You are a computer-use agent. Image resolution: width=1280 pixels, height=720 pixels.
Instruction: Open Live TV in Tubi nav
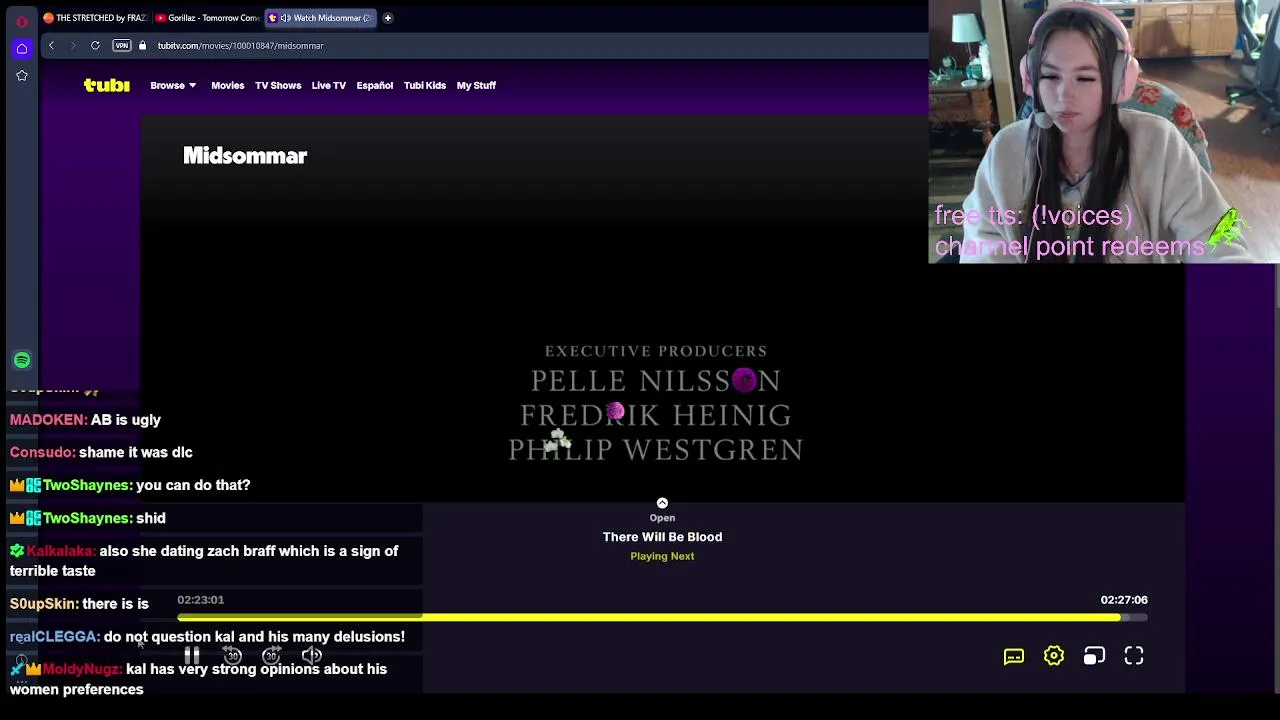(x=329, y=85)
